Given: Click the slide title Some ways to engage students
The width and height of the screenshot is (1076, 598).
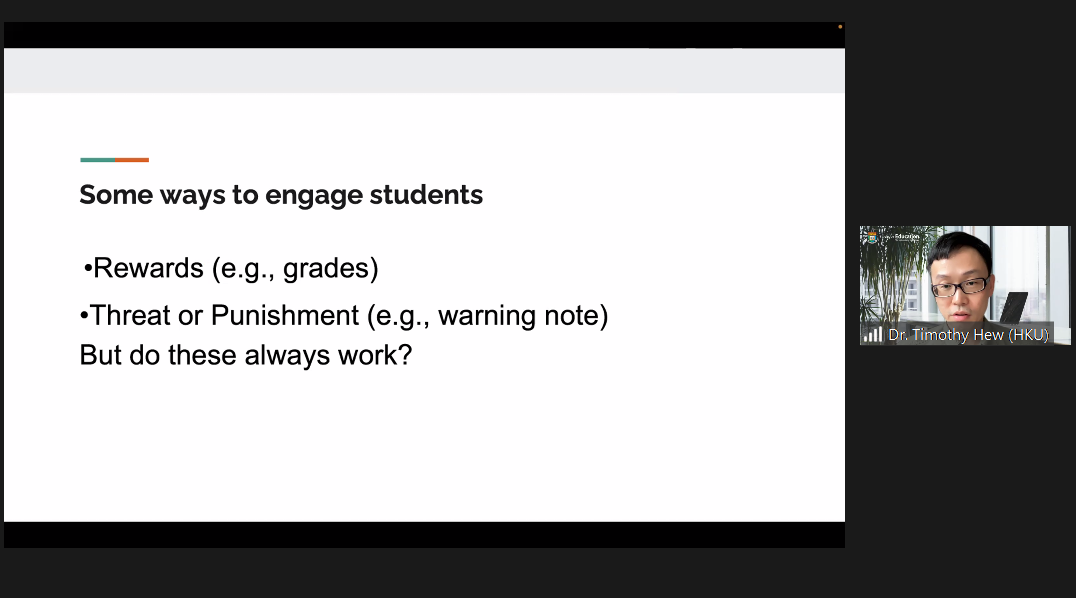Looking at the screenshot, I should pos(281,195).
